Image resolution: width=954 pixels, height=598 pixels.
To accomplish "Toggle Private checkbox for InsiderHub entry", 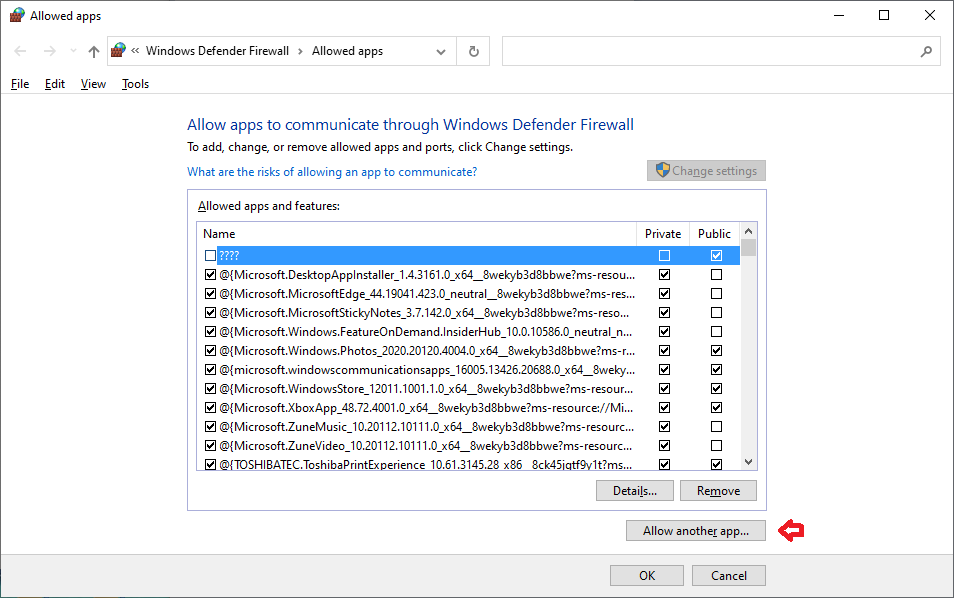I will (x=664, y=332).
